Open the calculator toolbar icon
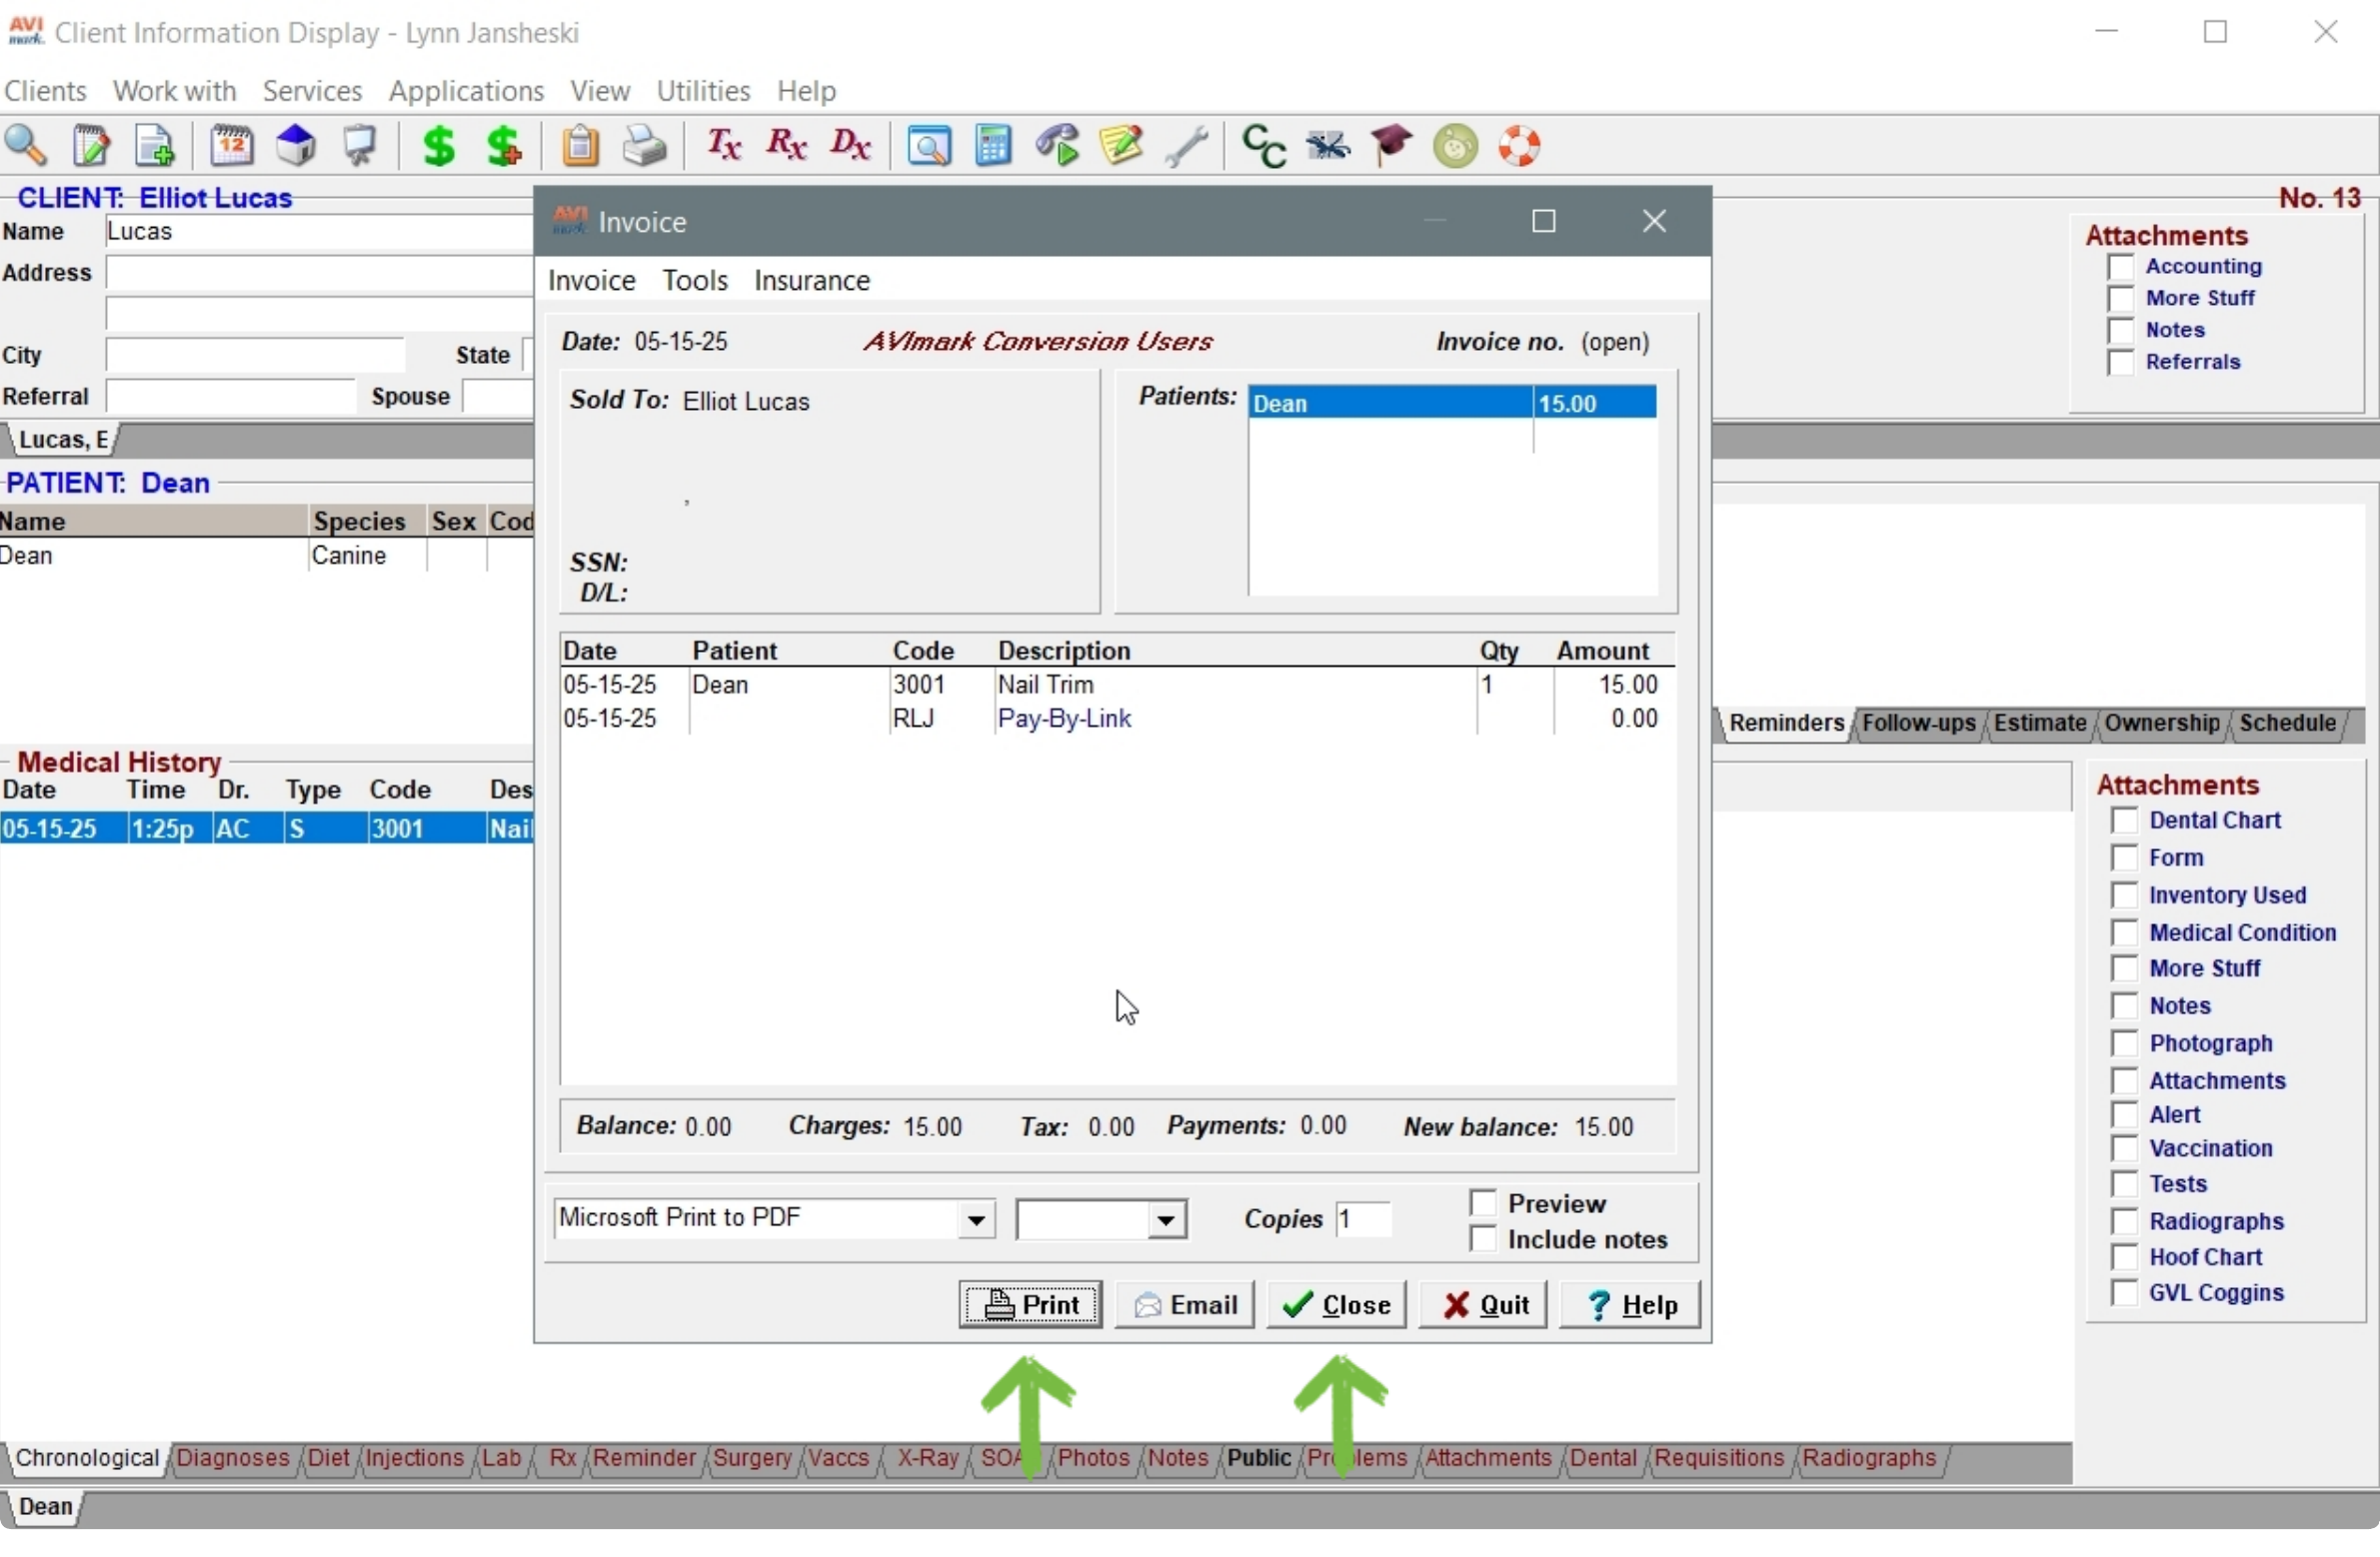2380x1557 pixels. (993, 147)
